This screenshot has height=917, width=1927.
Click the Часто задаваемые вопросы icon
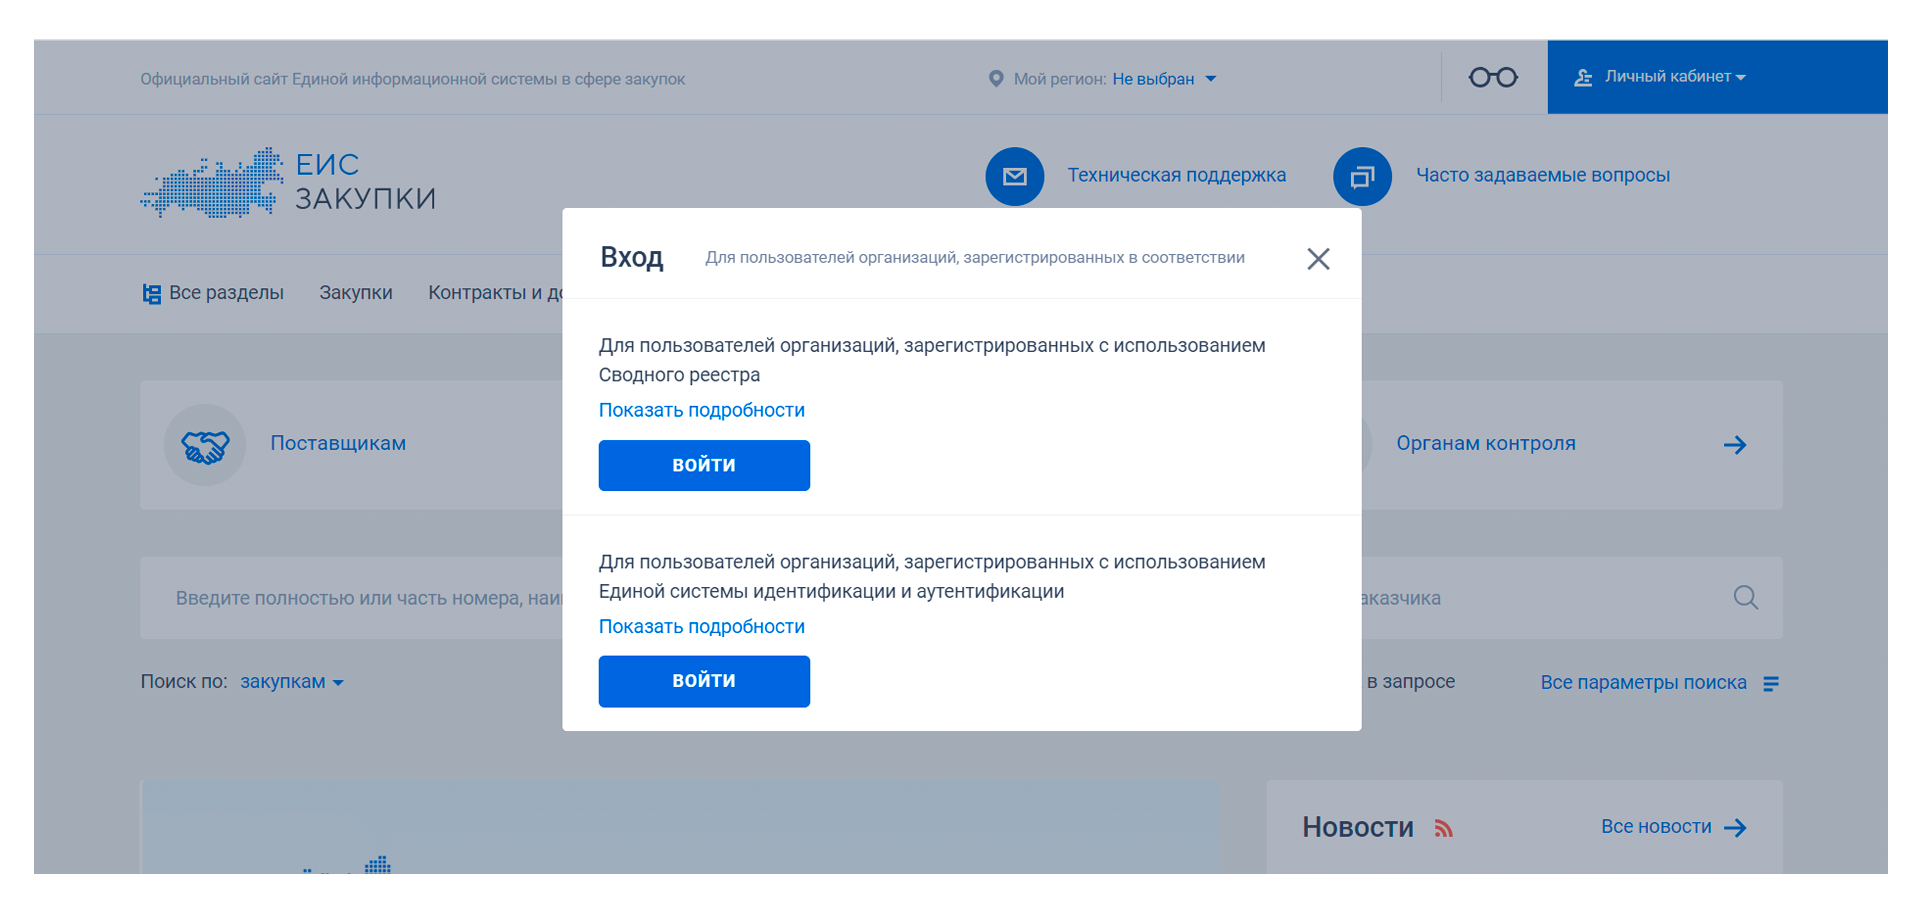coord(1362,176)
